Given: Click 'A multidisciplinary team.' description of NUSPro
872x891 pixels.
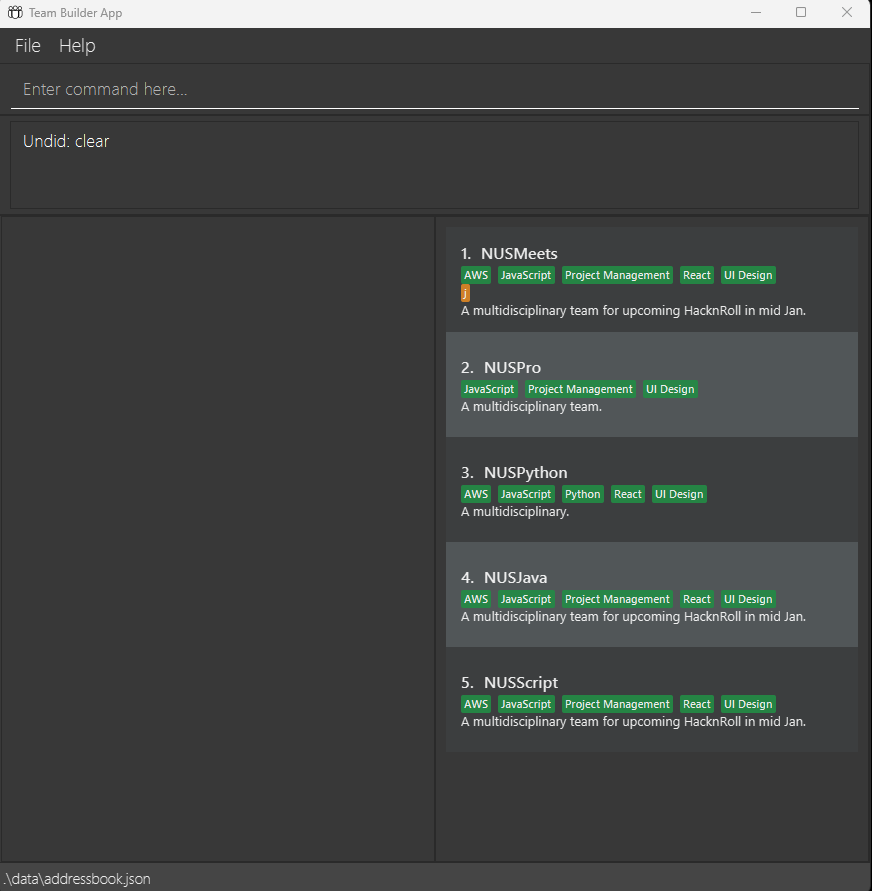Looking at the screenshot, I should coord(531,407).
